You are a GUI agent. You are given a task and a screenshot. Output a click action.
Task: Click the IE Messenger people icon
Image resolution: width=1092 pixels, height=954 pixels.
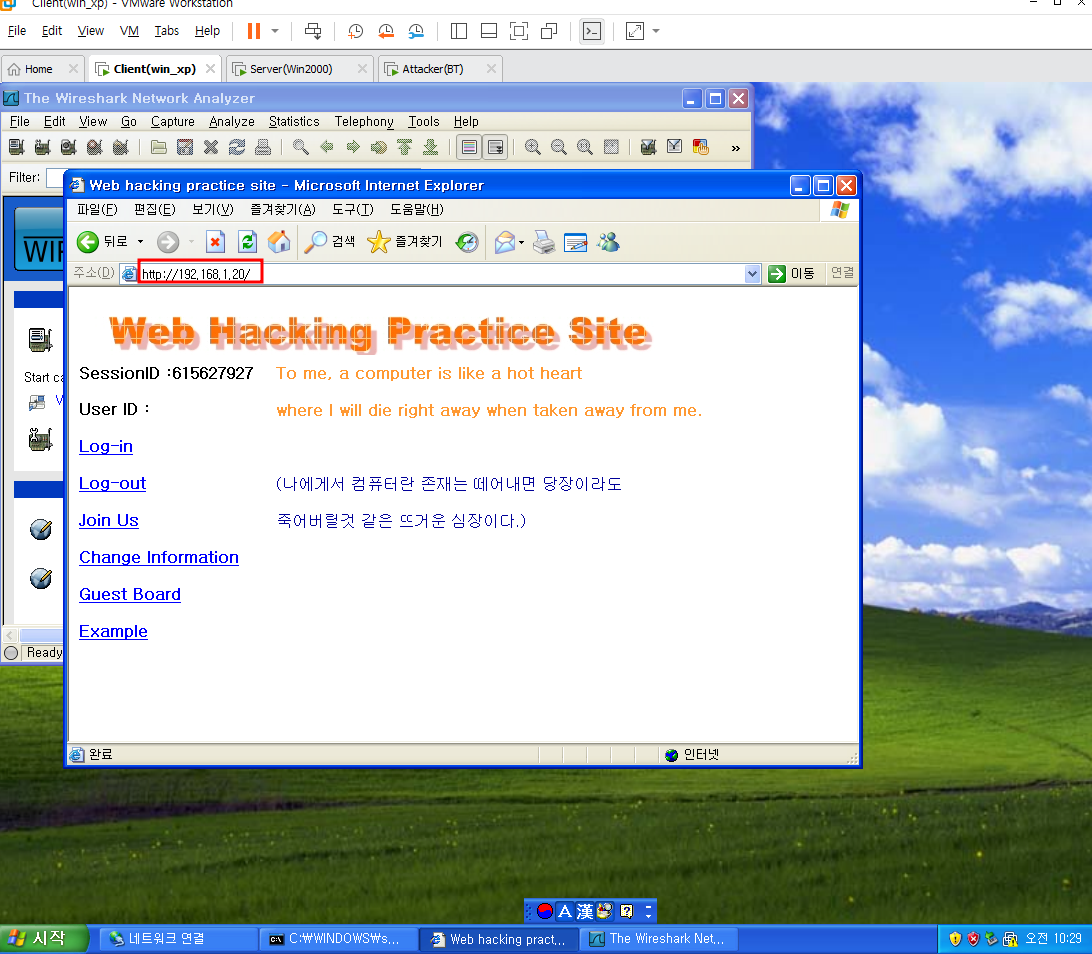point(608,242)
